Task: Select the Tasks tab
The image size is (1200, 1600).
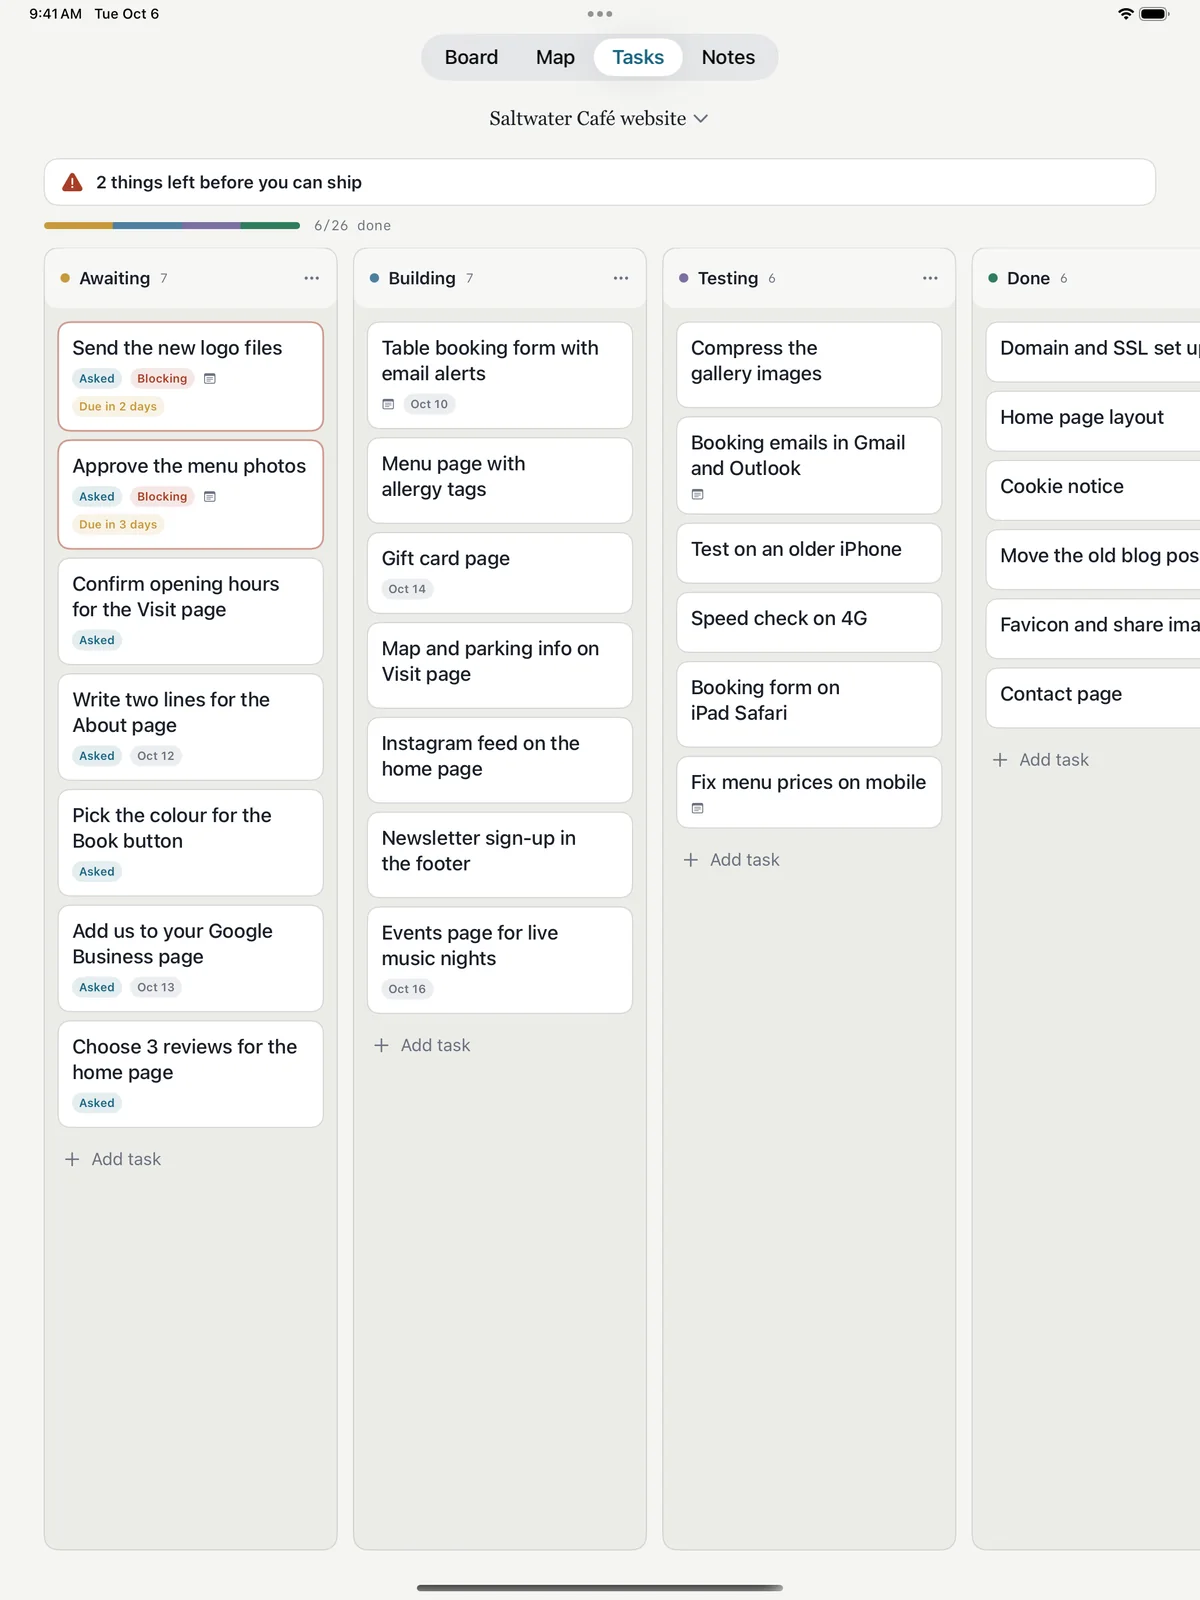Action: coord(638,57)
